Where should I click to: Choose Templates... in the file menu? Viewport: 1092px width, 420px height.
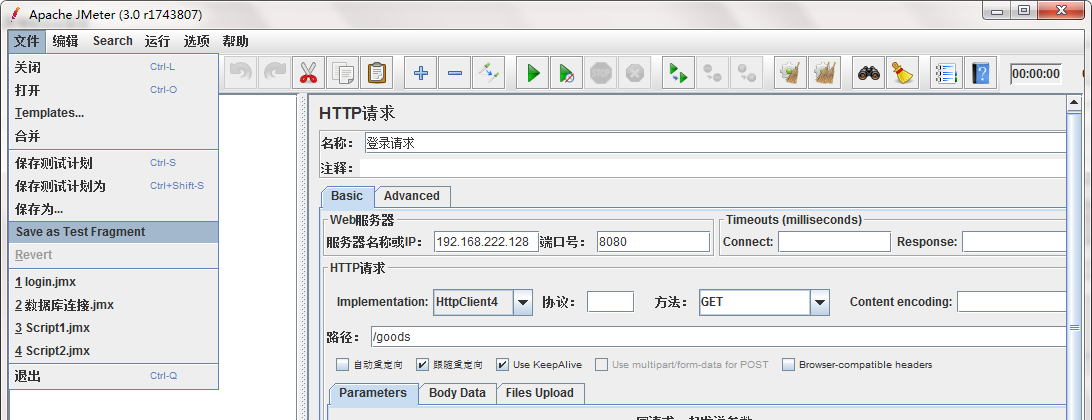(x=114, y=113)
